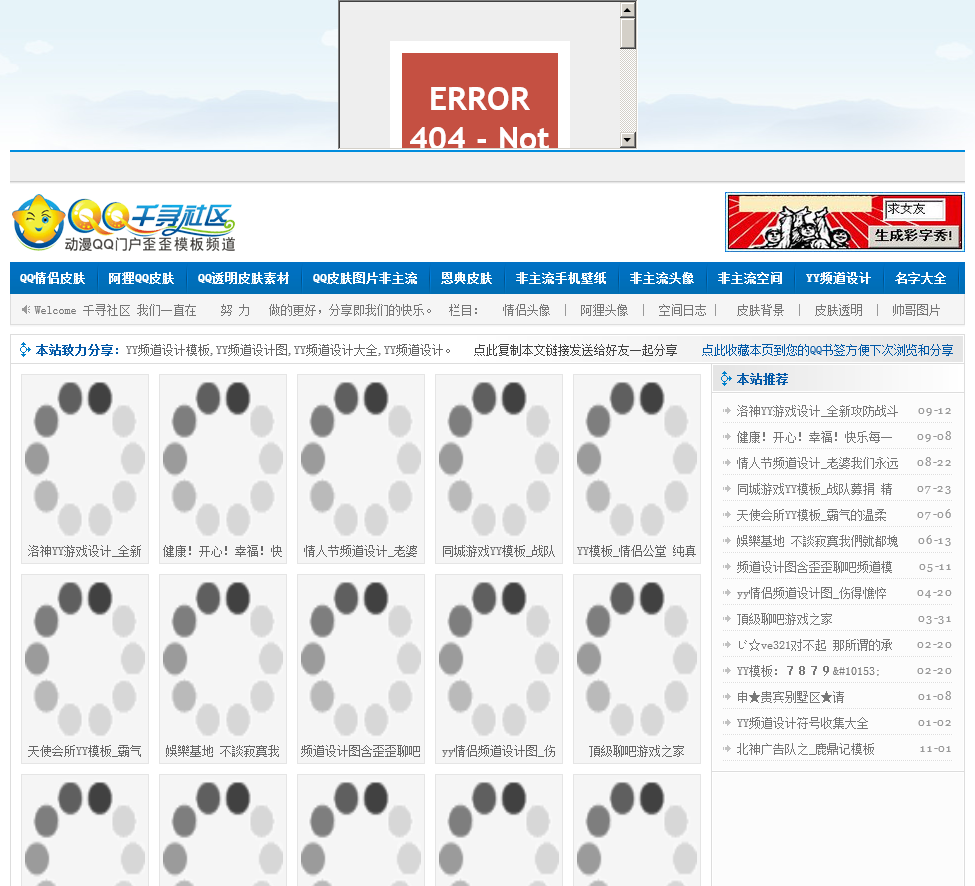Screen dimensions: 975x886
Task: Open the 非主流手机壁纸 menu item
Action: (x=561, y=279)
